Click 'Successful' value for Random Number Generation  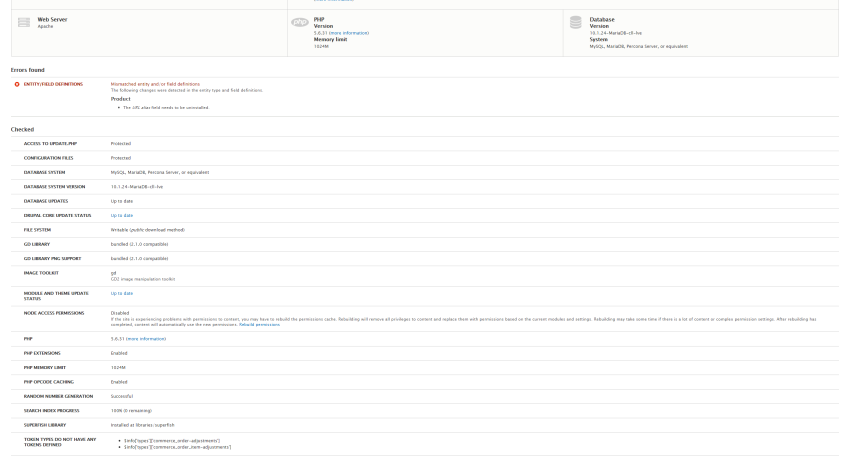click(121, 397)
